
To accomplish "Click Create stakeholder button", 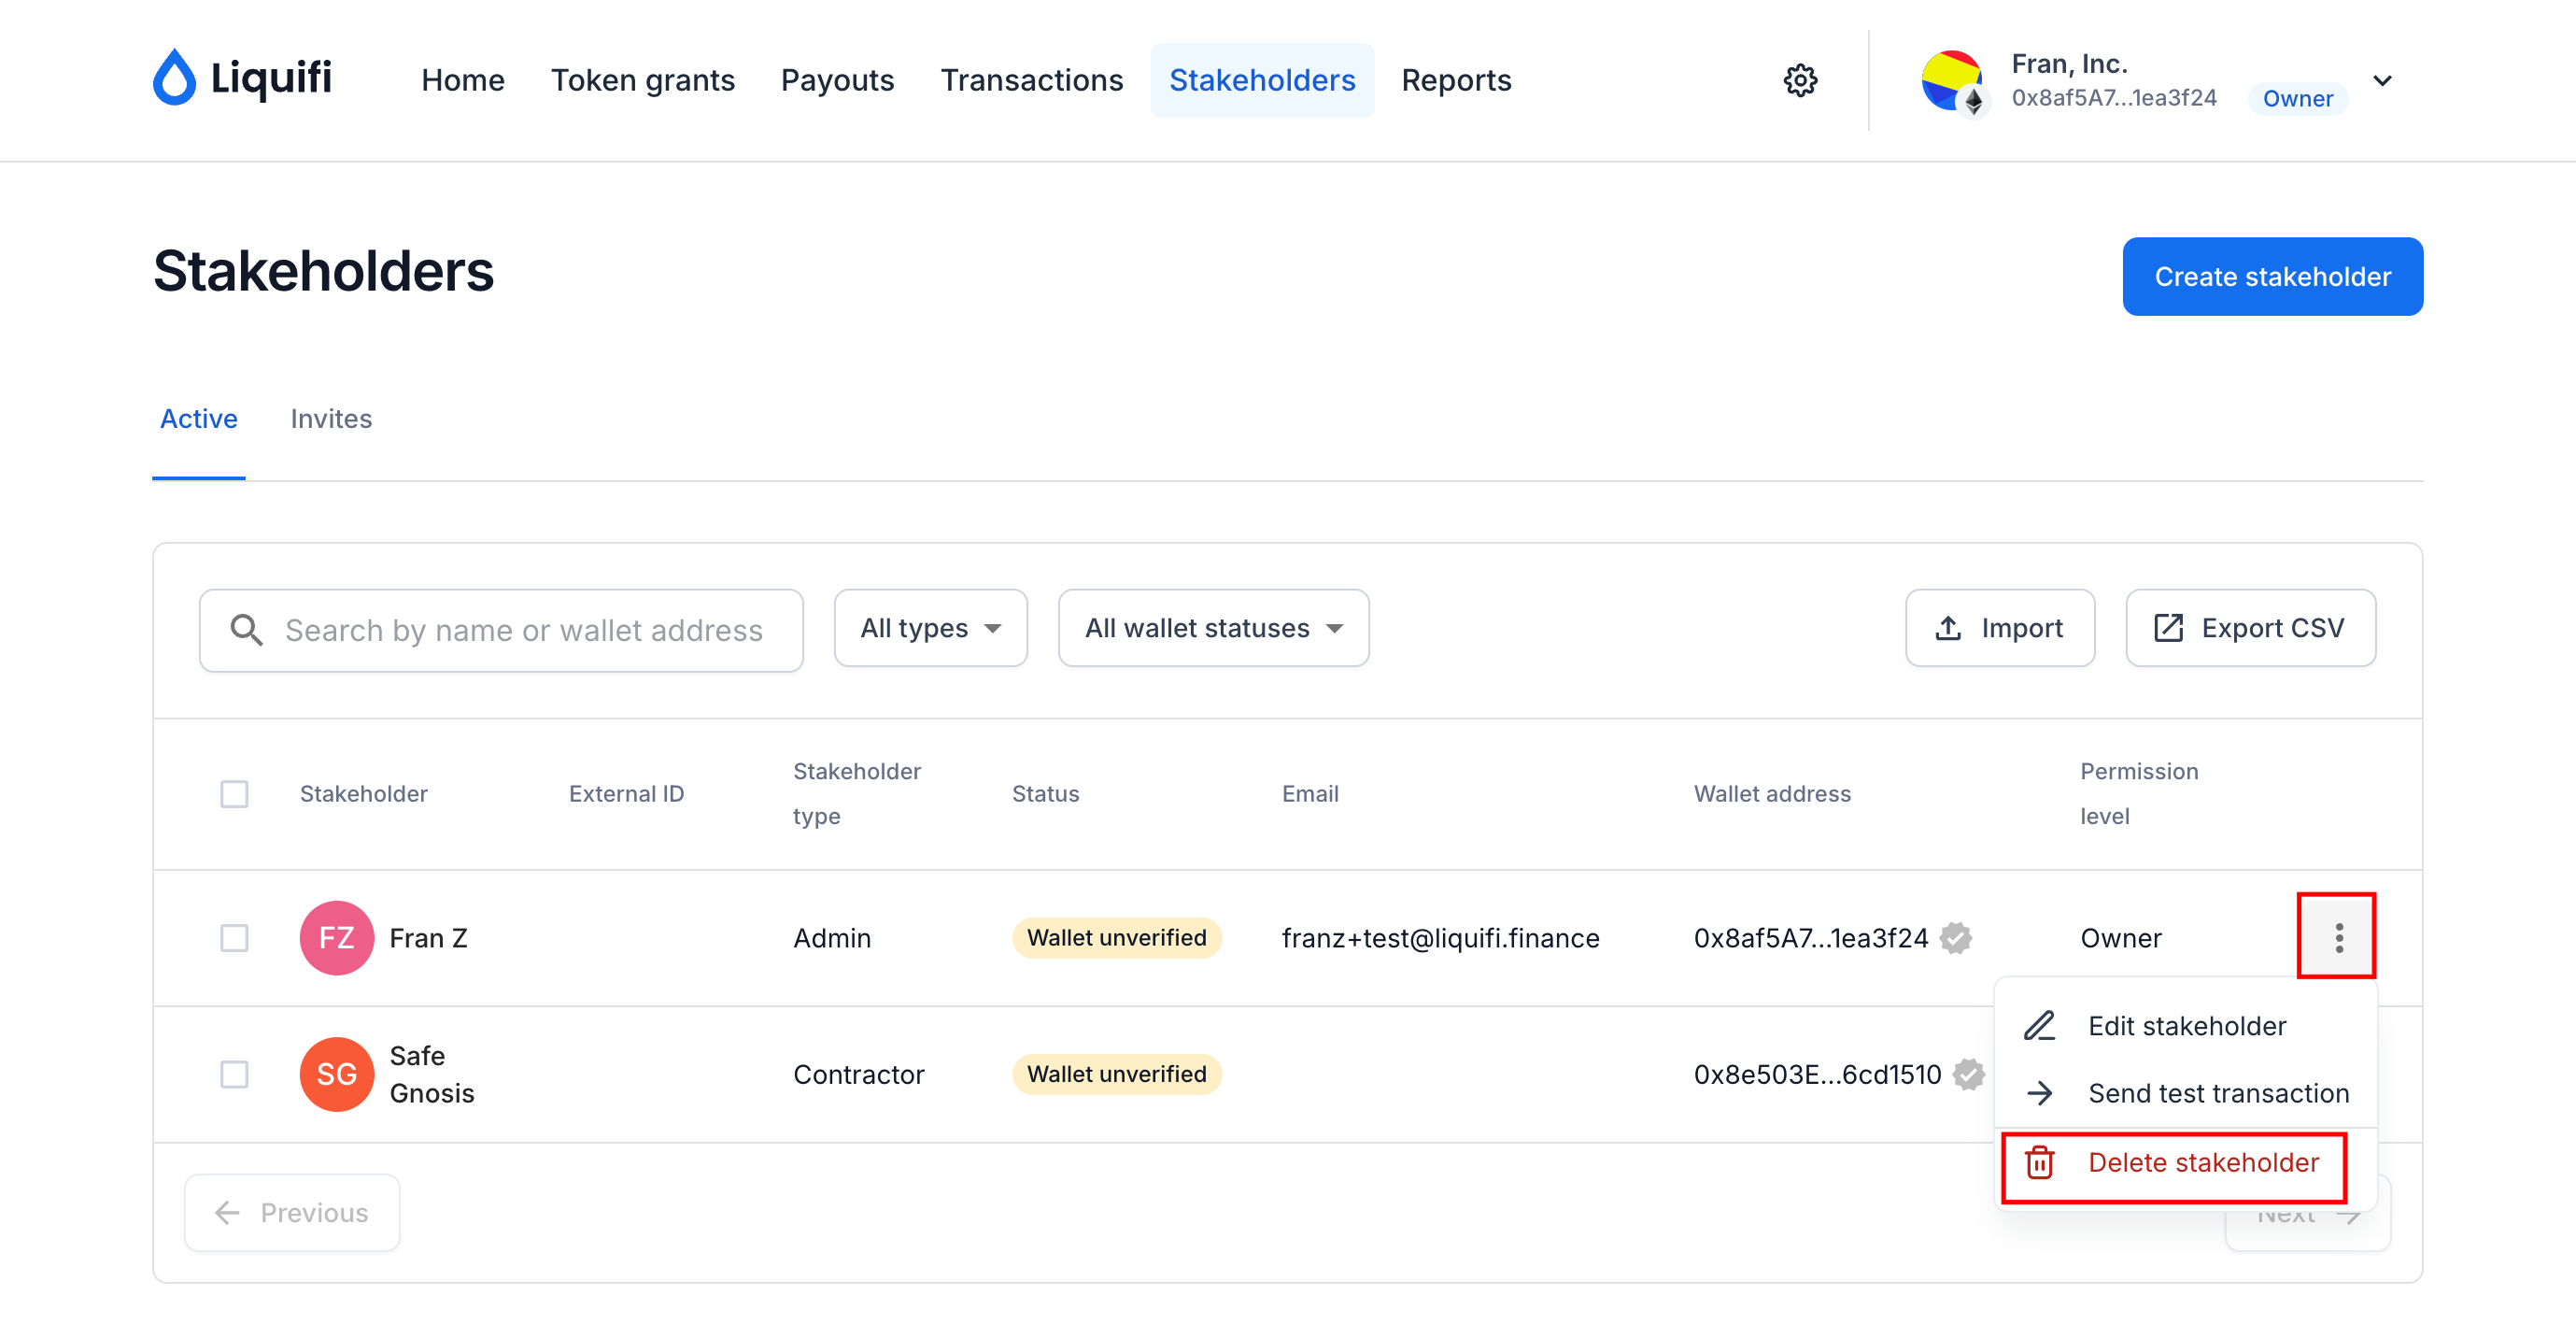I will (2272, 276).
